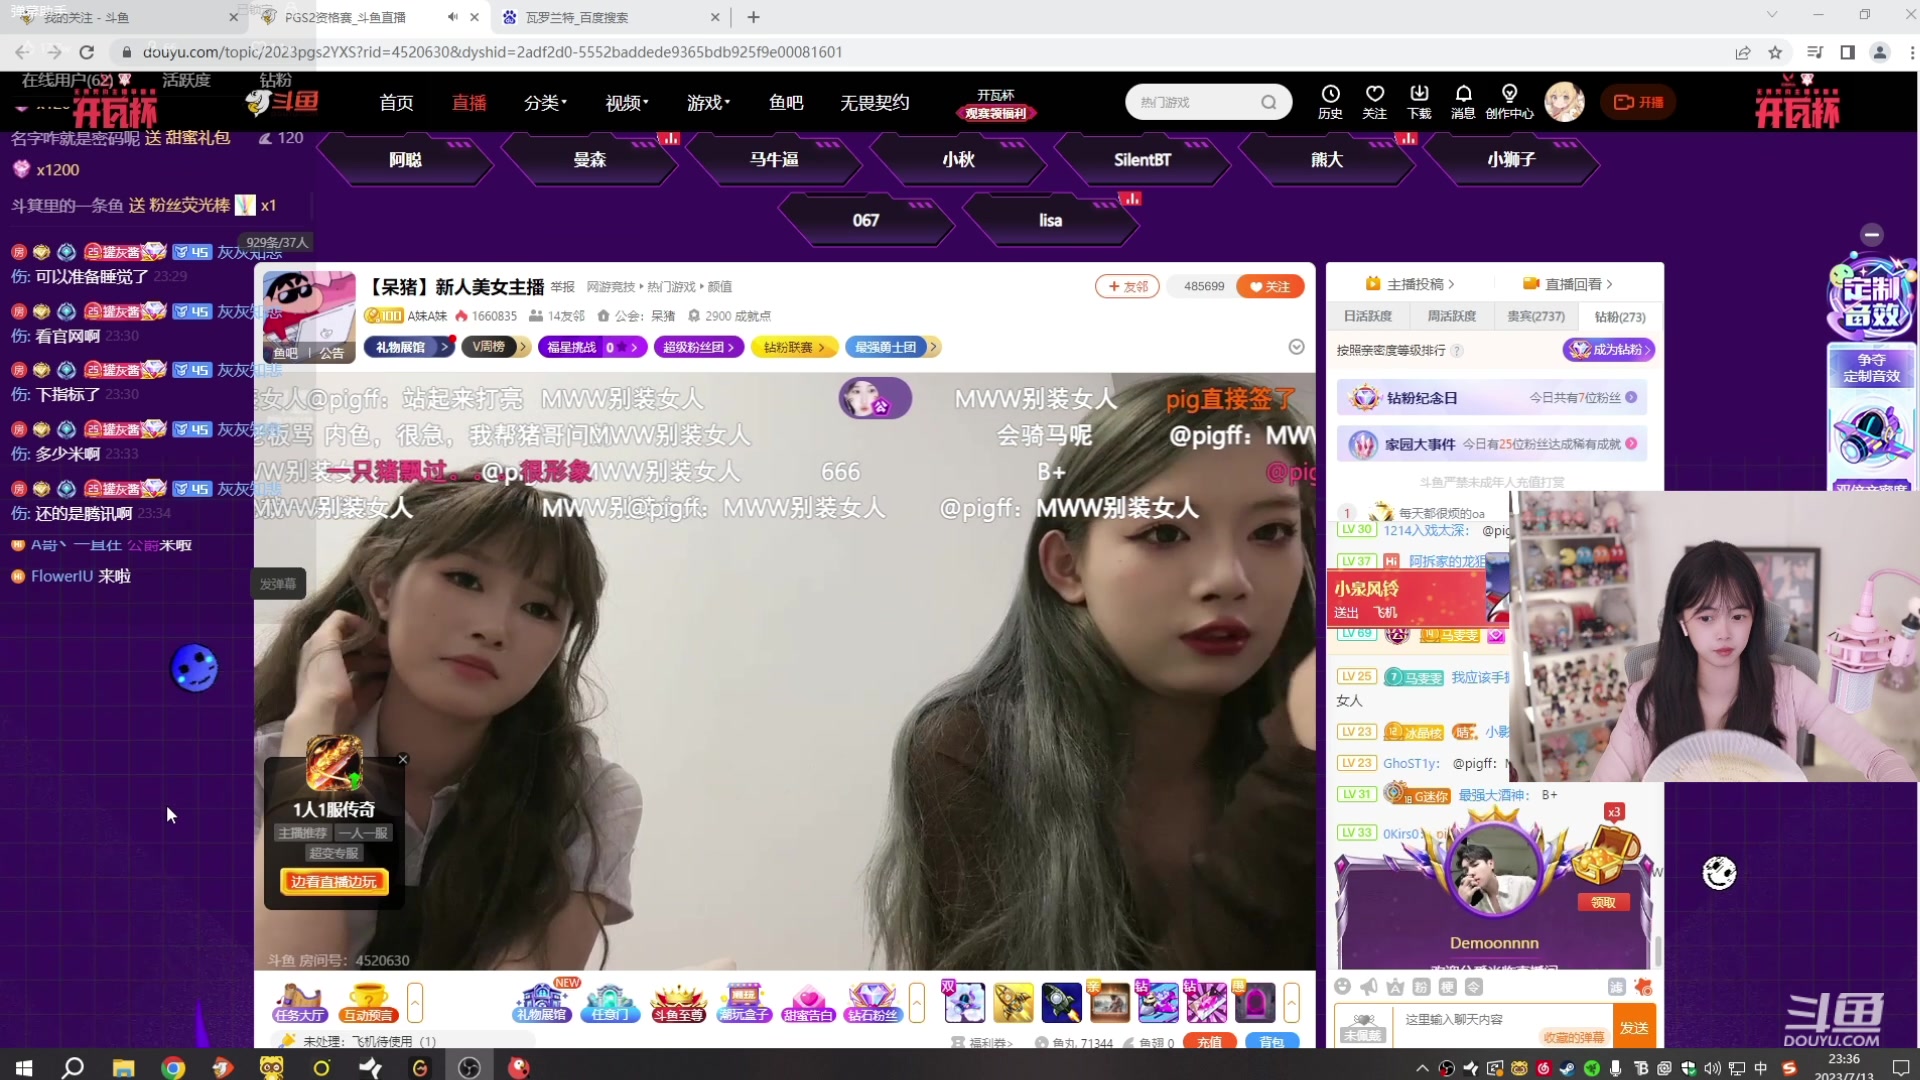Switch to the 钻粉(273) tab
The width and height of the screenshot is (1920, 1080).
click(1620, 316)
